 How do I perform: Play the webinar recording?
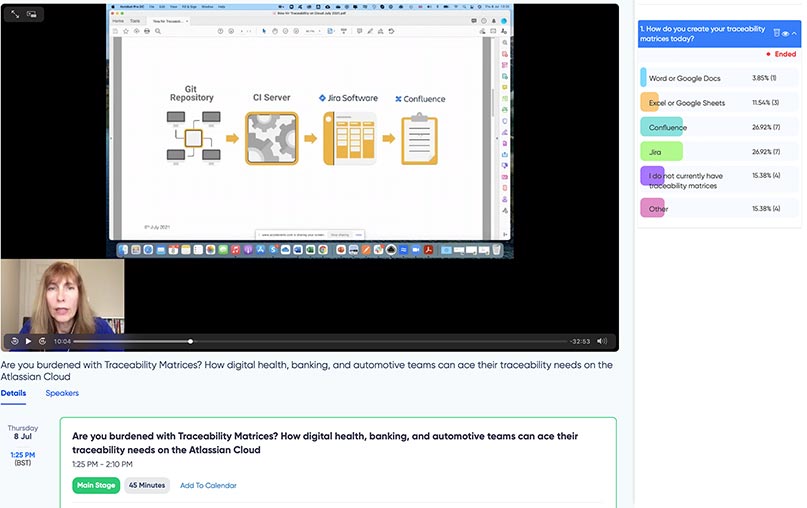(x=28, y=341)
